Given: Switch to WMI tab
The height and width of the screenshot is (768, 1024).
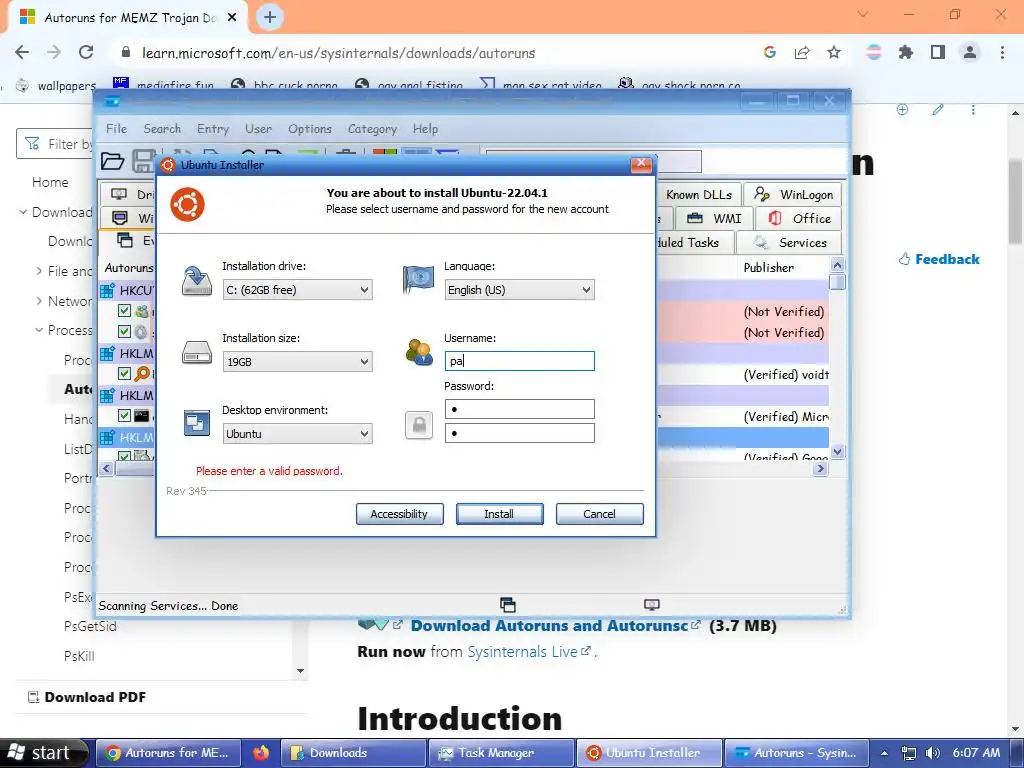Looking at the screenshot, I should [x=714, y=218].
